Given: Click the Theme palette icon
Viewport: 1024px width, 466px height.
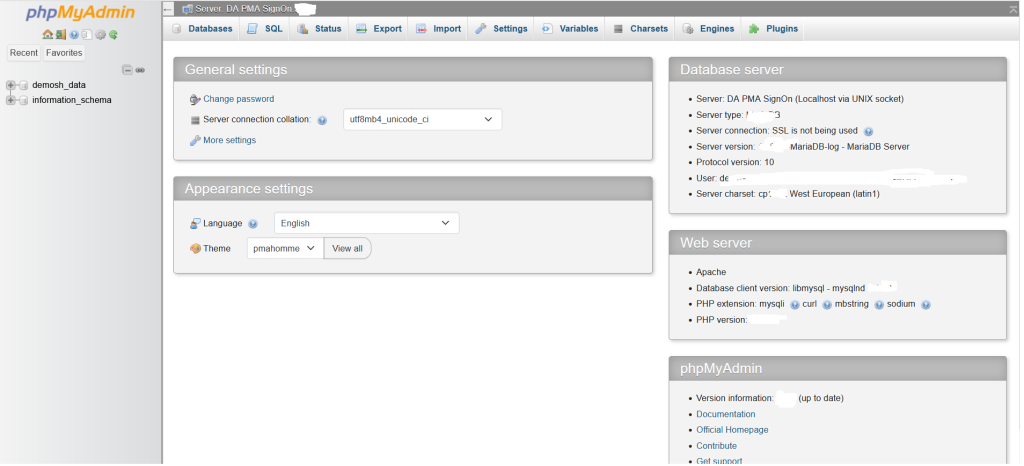Looking at the screenshot, I should [195, 249].
